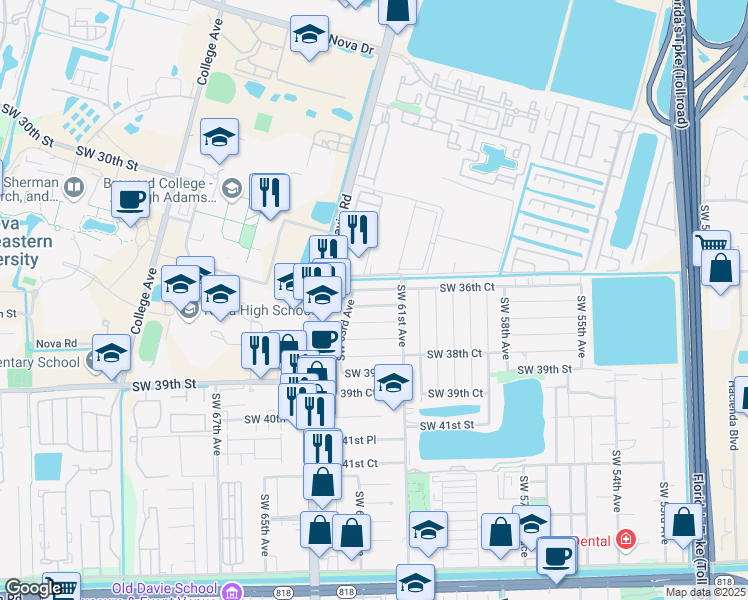Click the Hacienda Blvd street label
Image resolution: width=748 pixels, height=600 pixels.
tap(733, 415)
